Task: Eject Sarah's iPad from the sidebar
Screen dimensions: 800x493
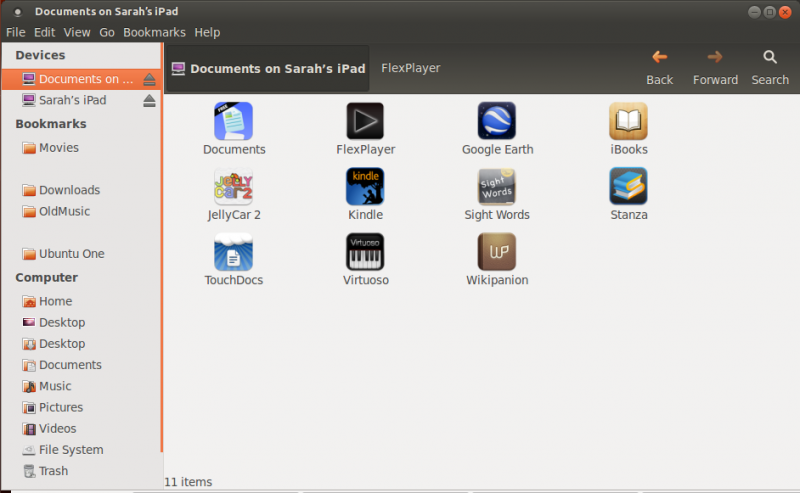Action: (150, 100)
